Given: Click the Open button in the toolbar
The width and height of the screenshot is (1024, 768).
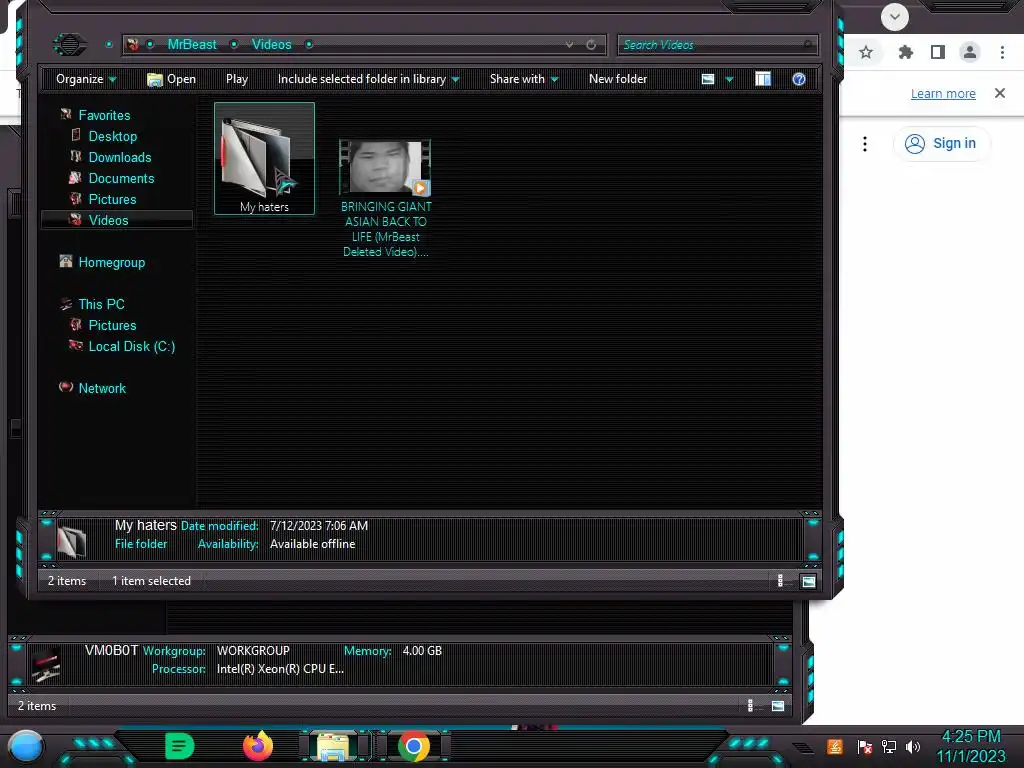Looking at the screenshot, I should click(x=172, y=79).
